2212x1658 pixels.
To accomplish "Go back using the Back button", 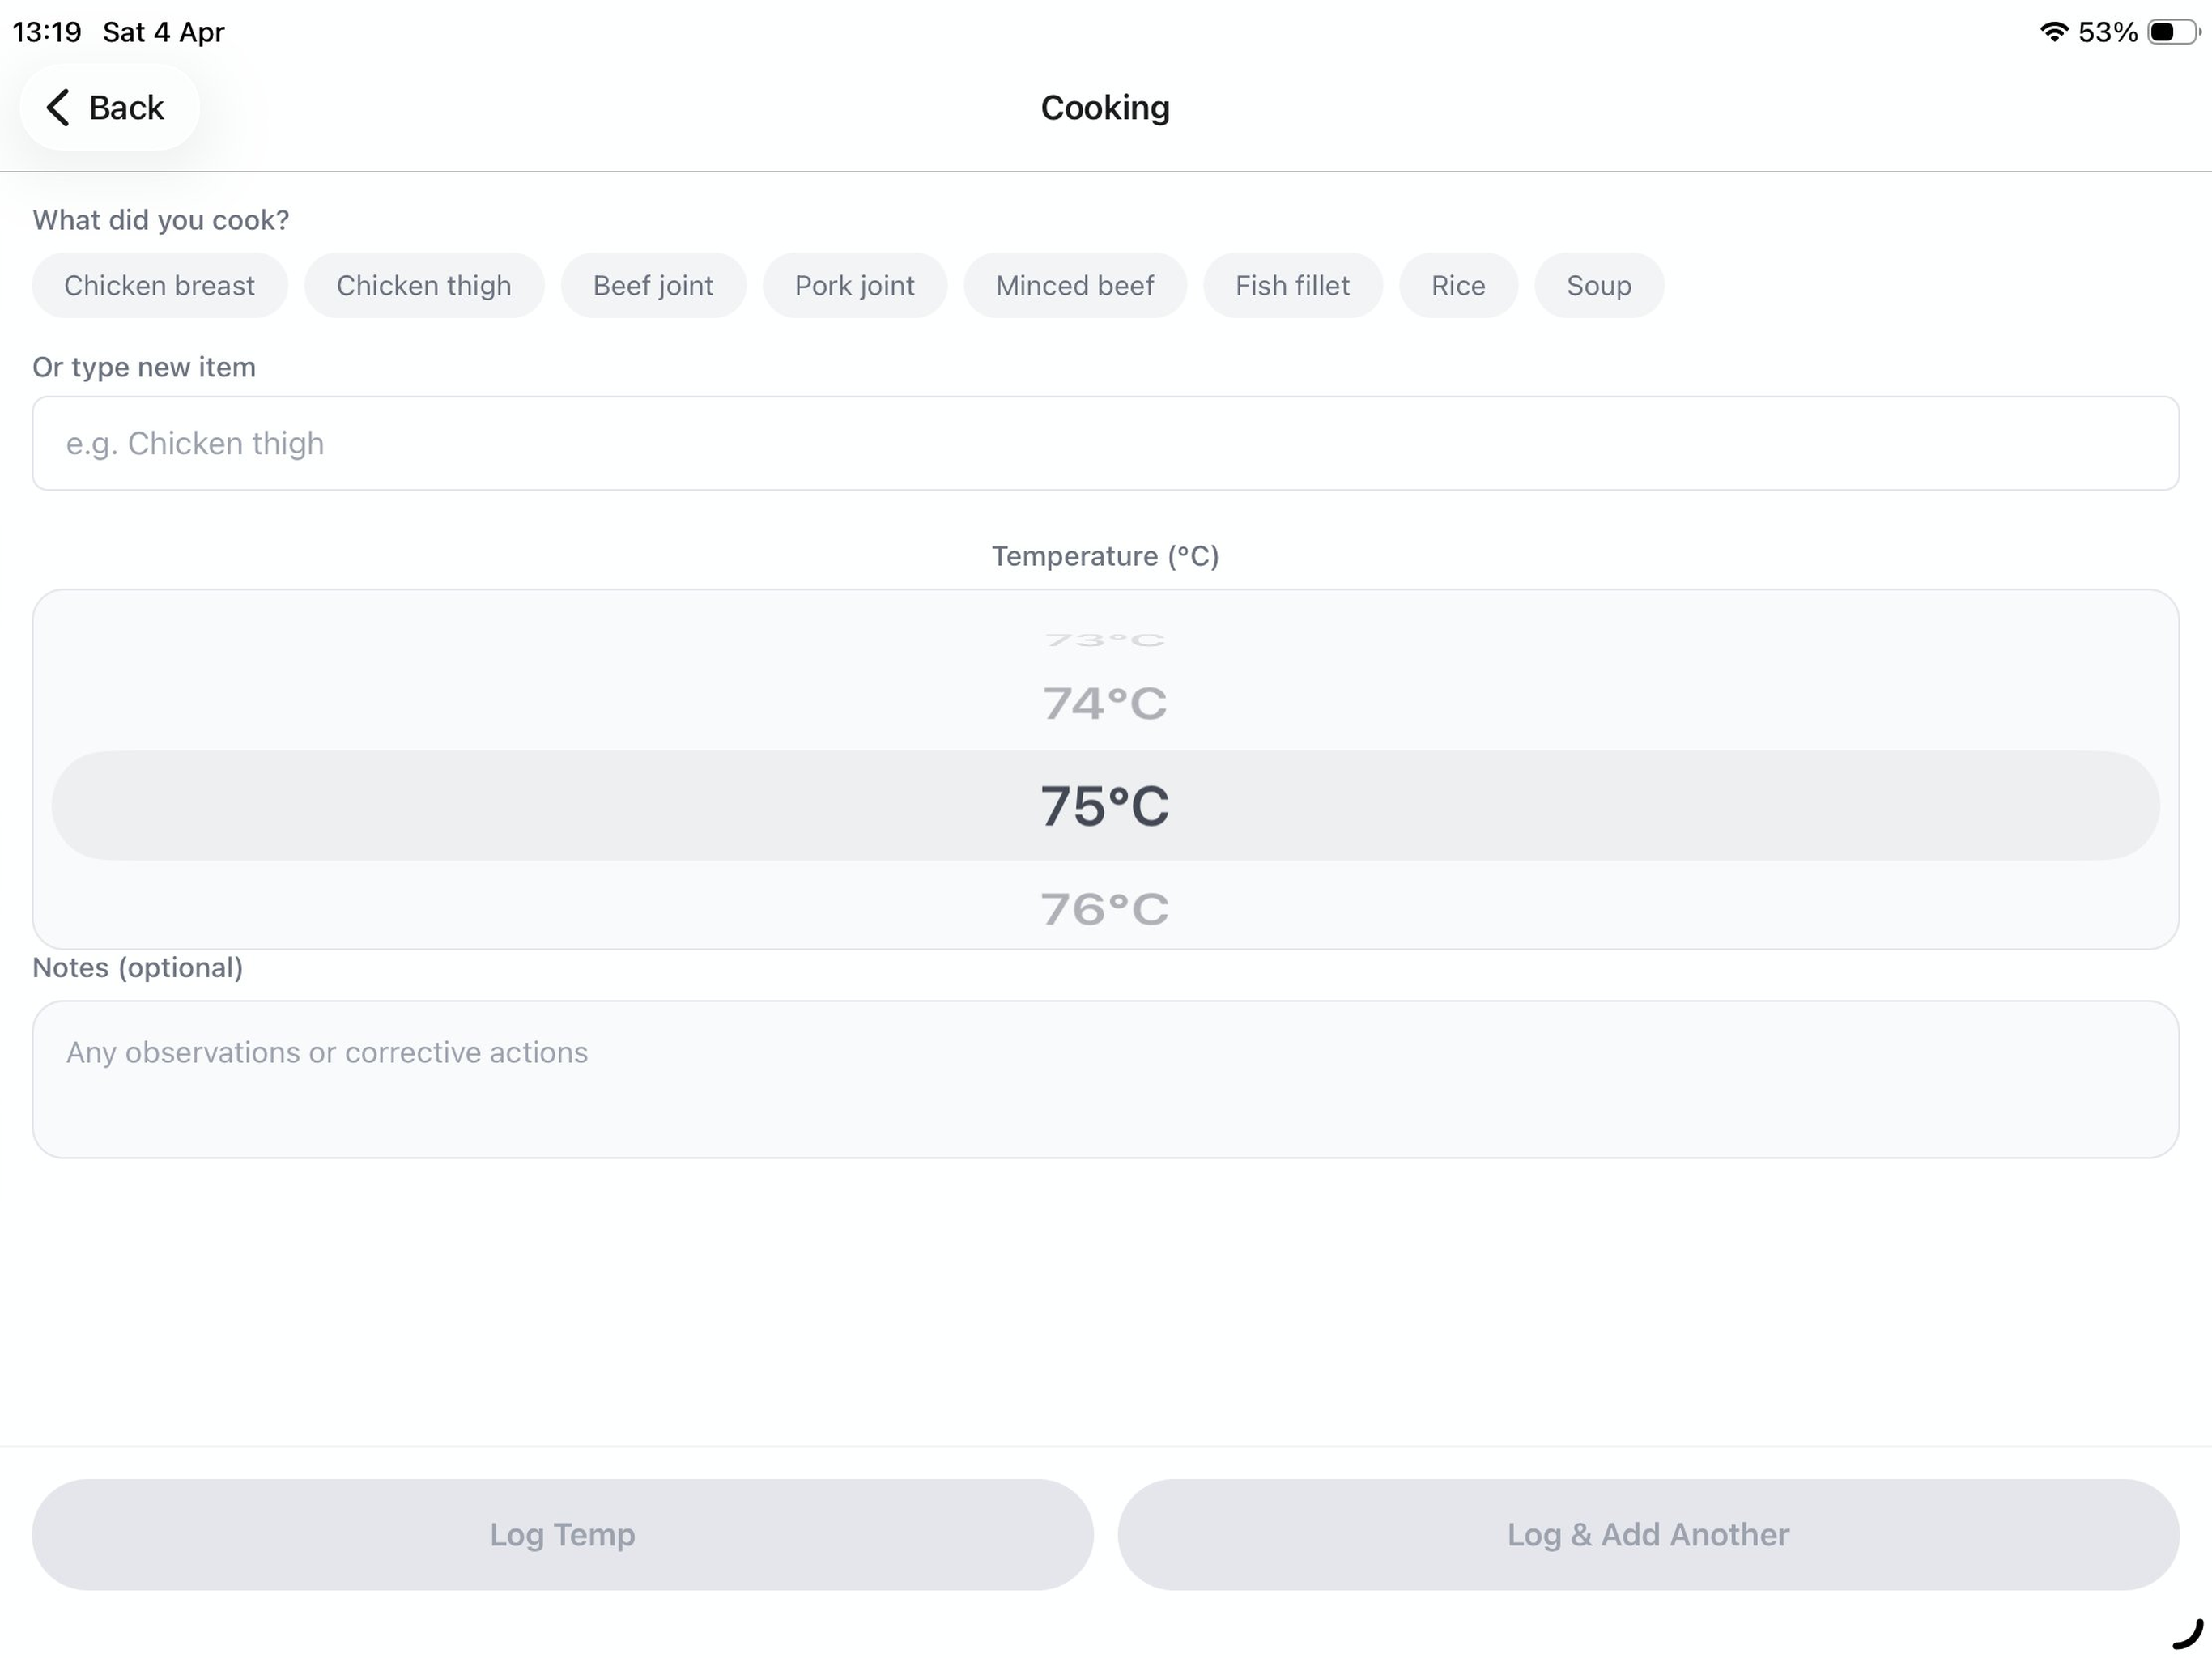I will click(x=109, y=107).
